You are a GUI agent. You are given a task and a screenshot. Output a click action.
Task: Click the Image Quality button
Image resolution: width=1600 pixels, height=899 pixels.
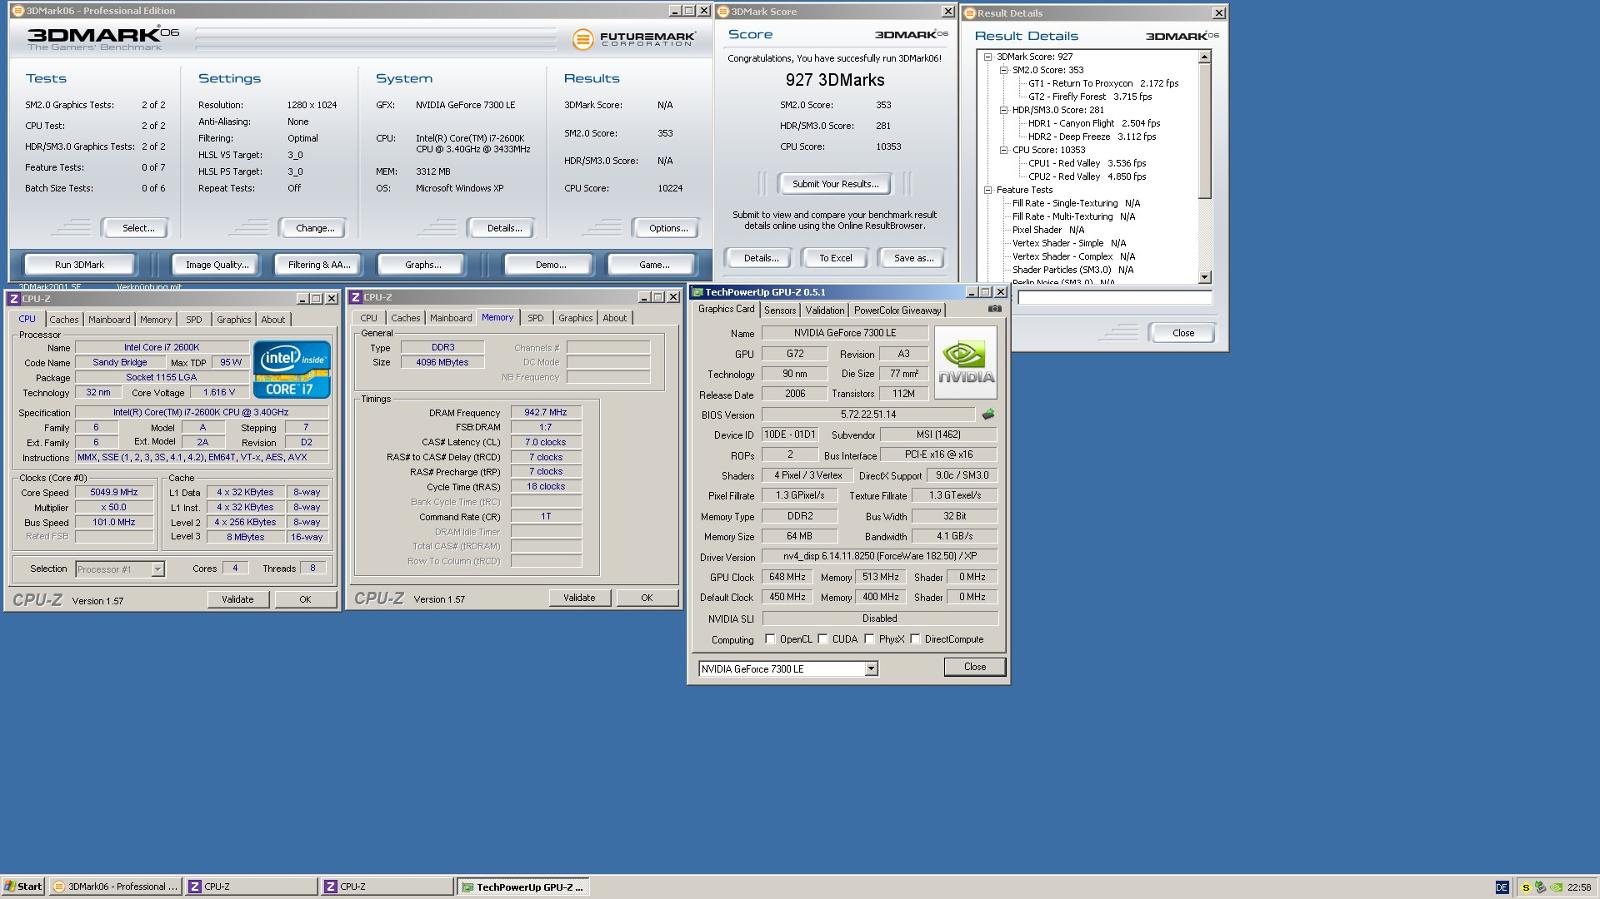(x=217, y=265)
